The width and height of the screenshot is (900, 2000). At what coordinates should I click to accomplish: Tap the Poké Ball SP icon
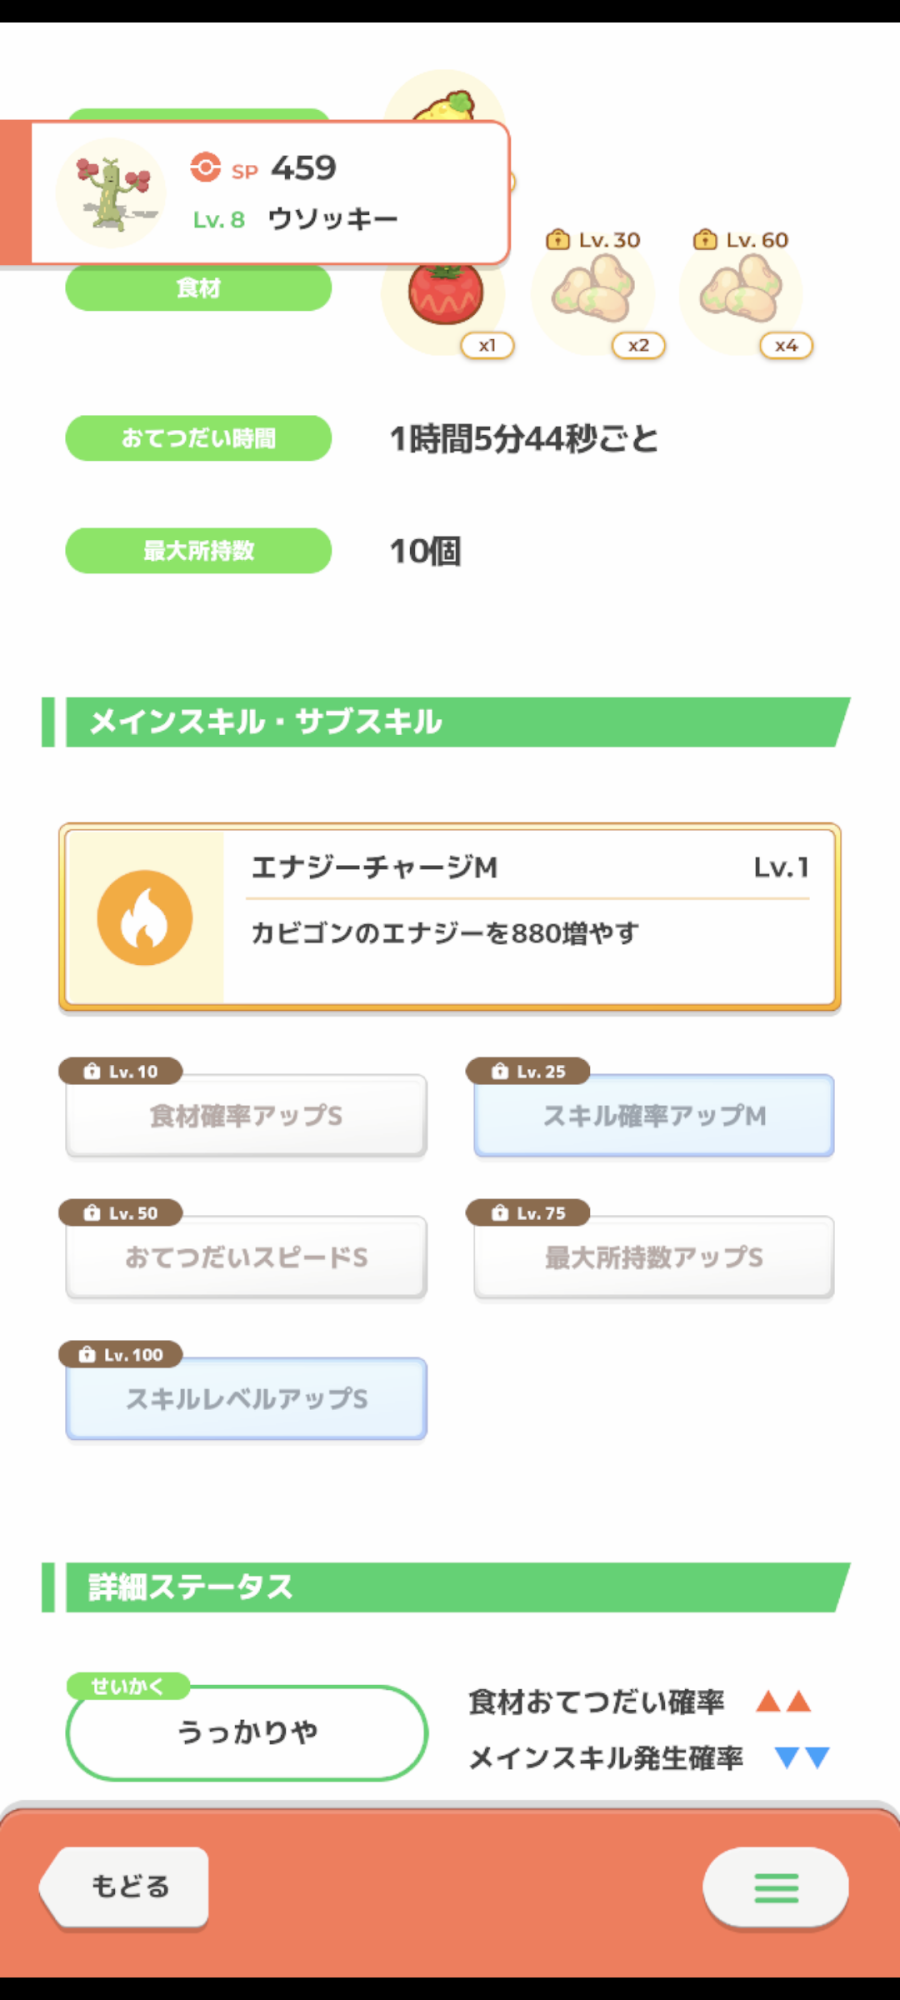pos(205,167)
